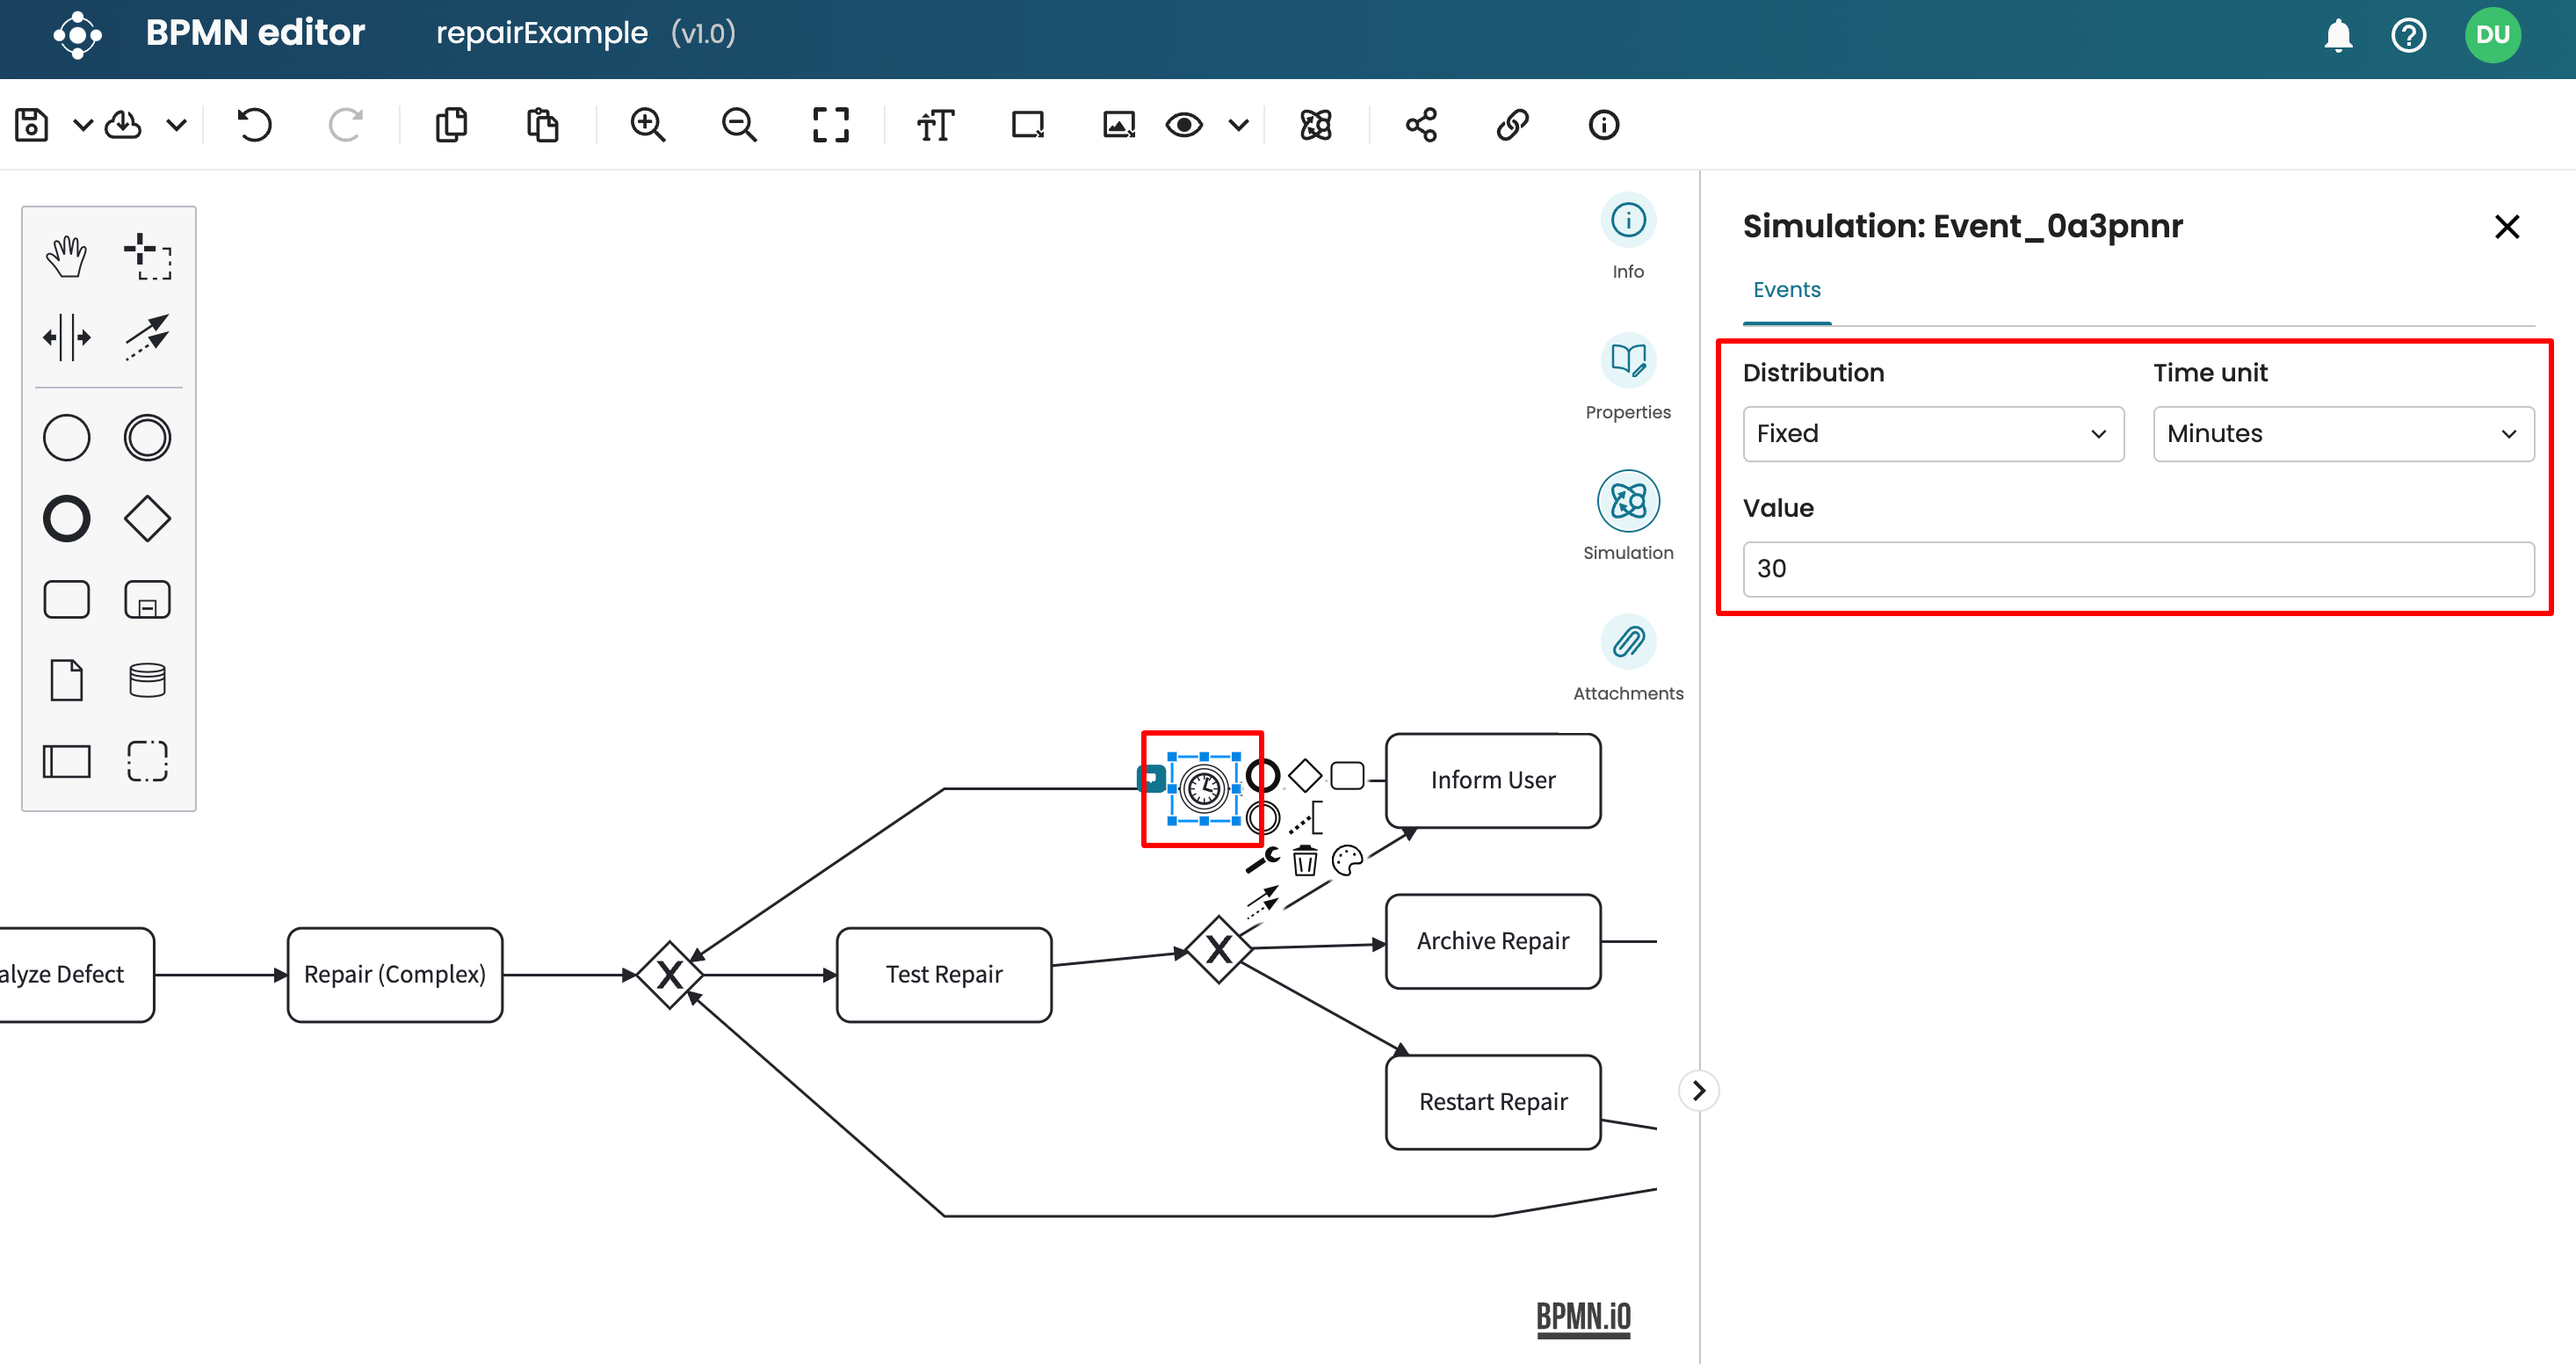Activate the hand tool in palette
Image resolution: width=2576 pixels, height=1364 pixels.
coord(66,257)
